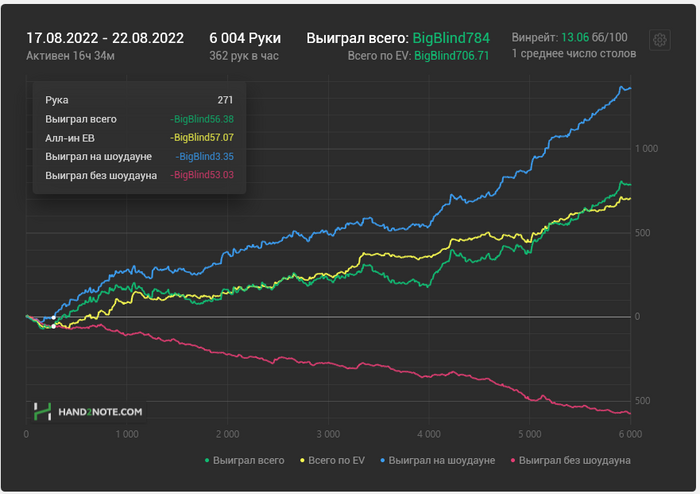Viewport: 700px width, 494px height.
Task: Toggle the 'Выиграл всего' legend series
Action: tap(244, 460)
